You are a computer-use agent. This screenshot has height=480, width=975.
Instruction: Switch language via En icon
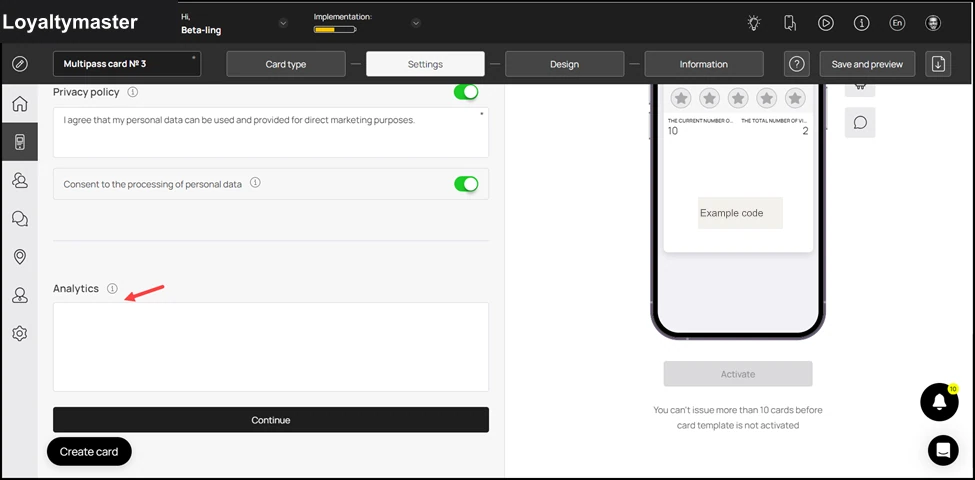click(x=897, y=24)
